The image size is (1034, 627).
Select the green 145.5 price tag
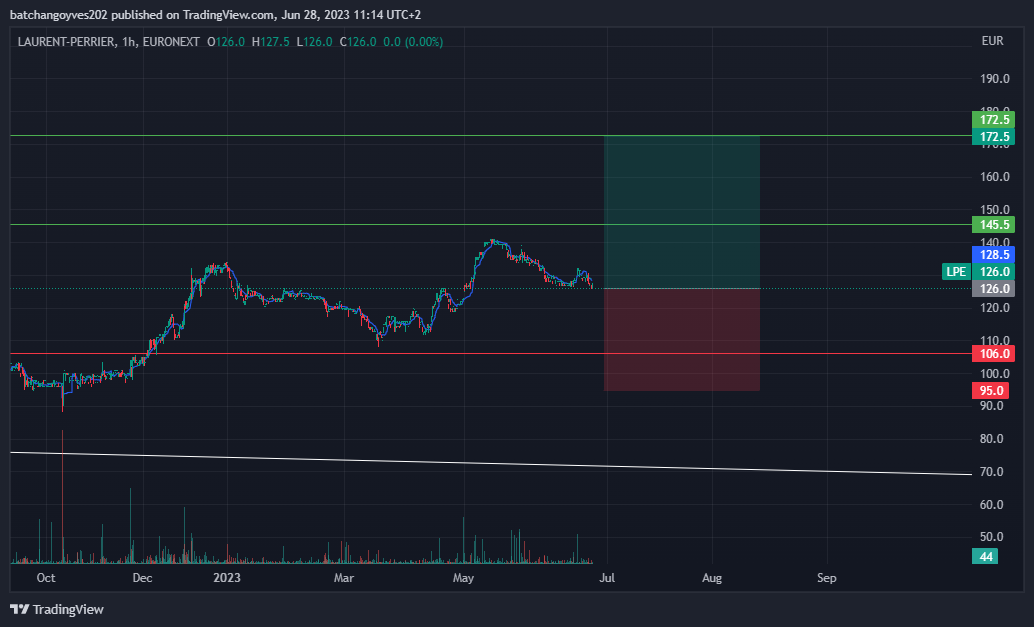[993, 224]
